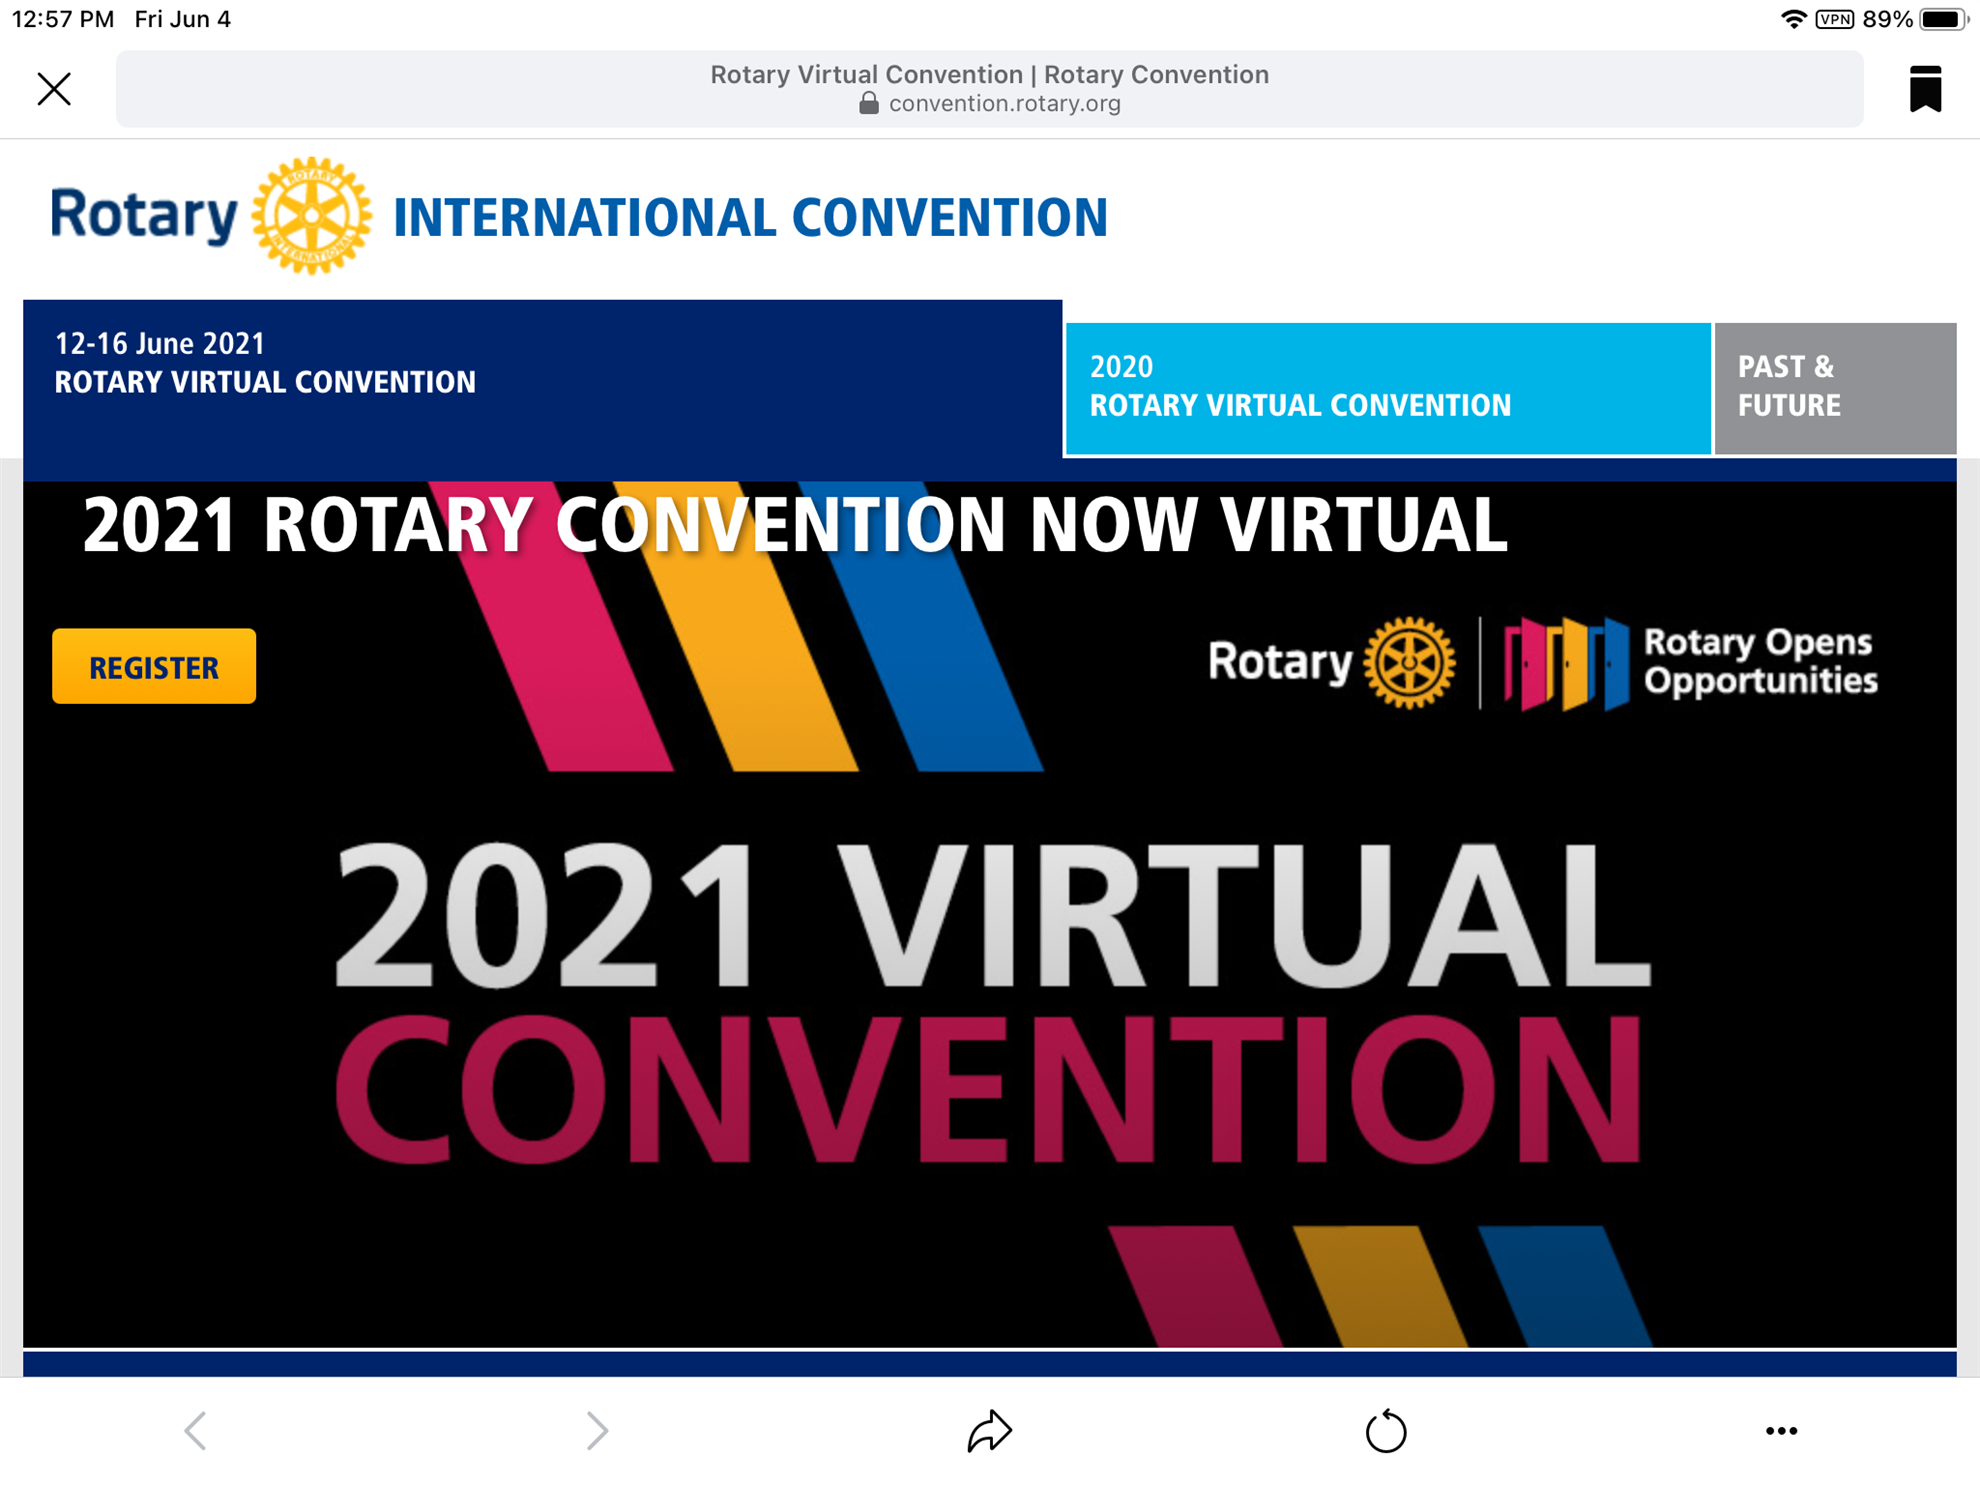Image resolution: width=1980 pixels, height=1485 pixels.
Task: Switch to 2020 Rotary Virtual Convention tab
Action: click(1387, 388)
